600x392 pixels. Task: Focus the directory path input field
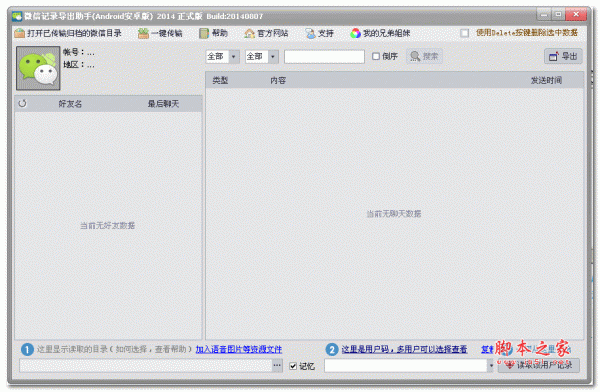[146, 366]
